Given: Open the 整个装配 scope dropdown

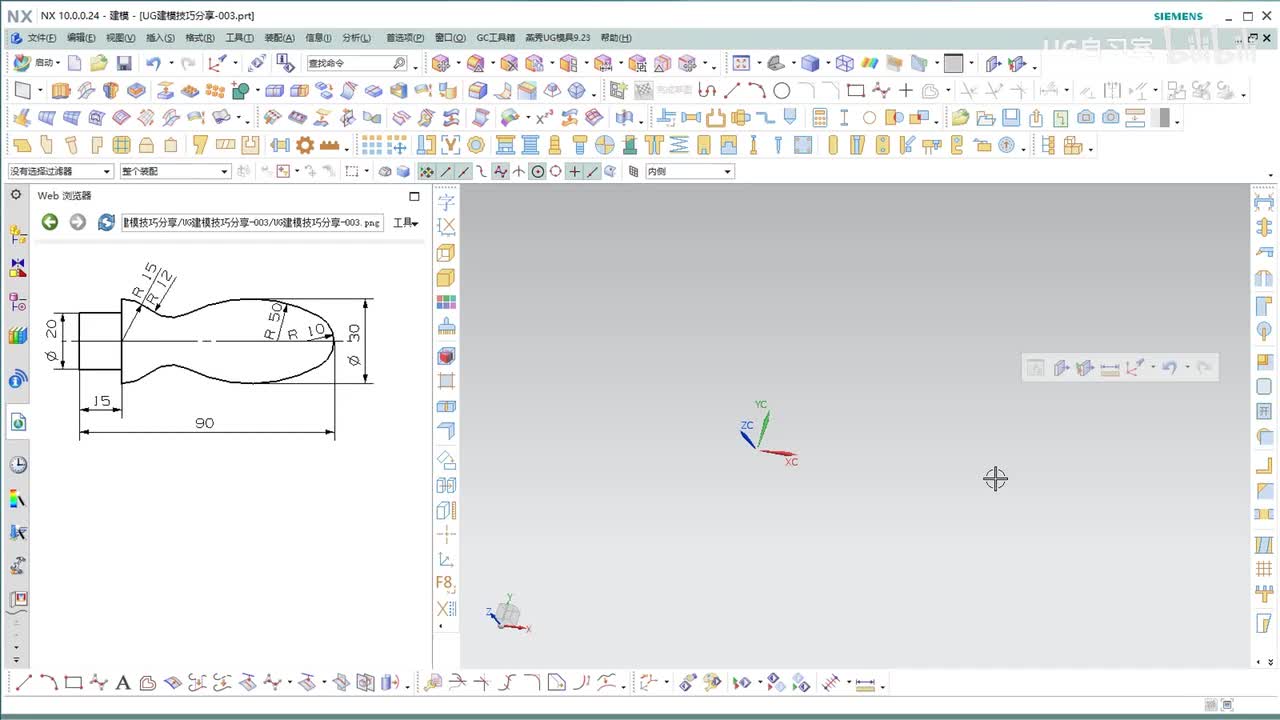Looking at the screenshot, I should 175,171.
